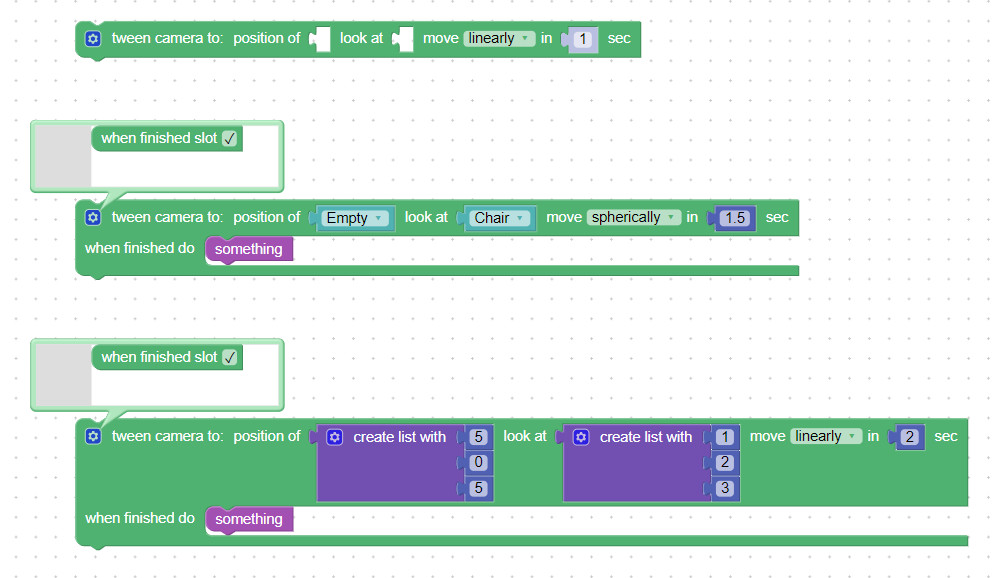Click gear icon on bottom tween camera block
Viewport: 1000px width, 578px height.
point(93,437)
